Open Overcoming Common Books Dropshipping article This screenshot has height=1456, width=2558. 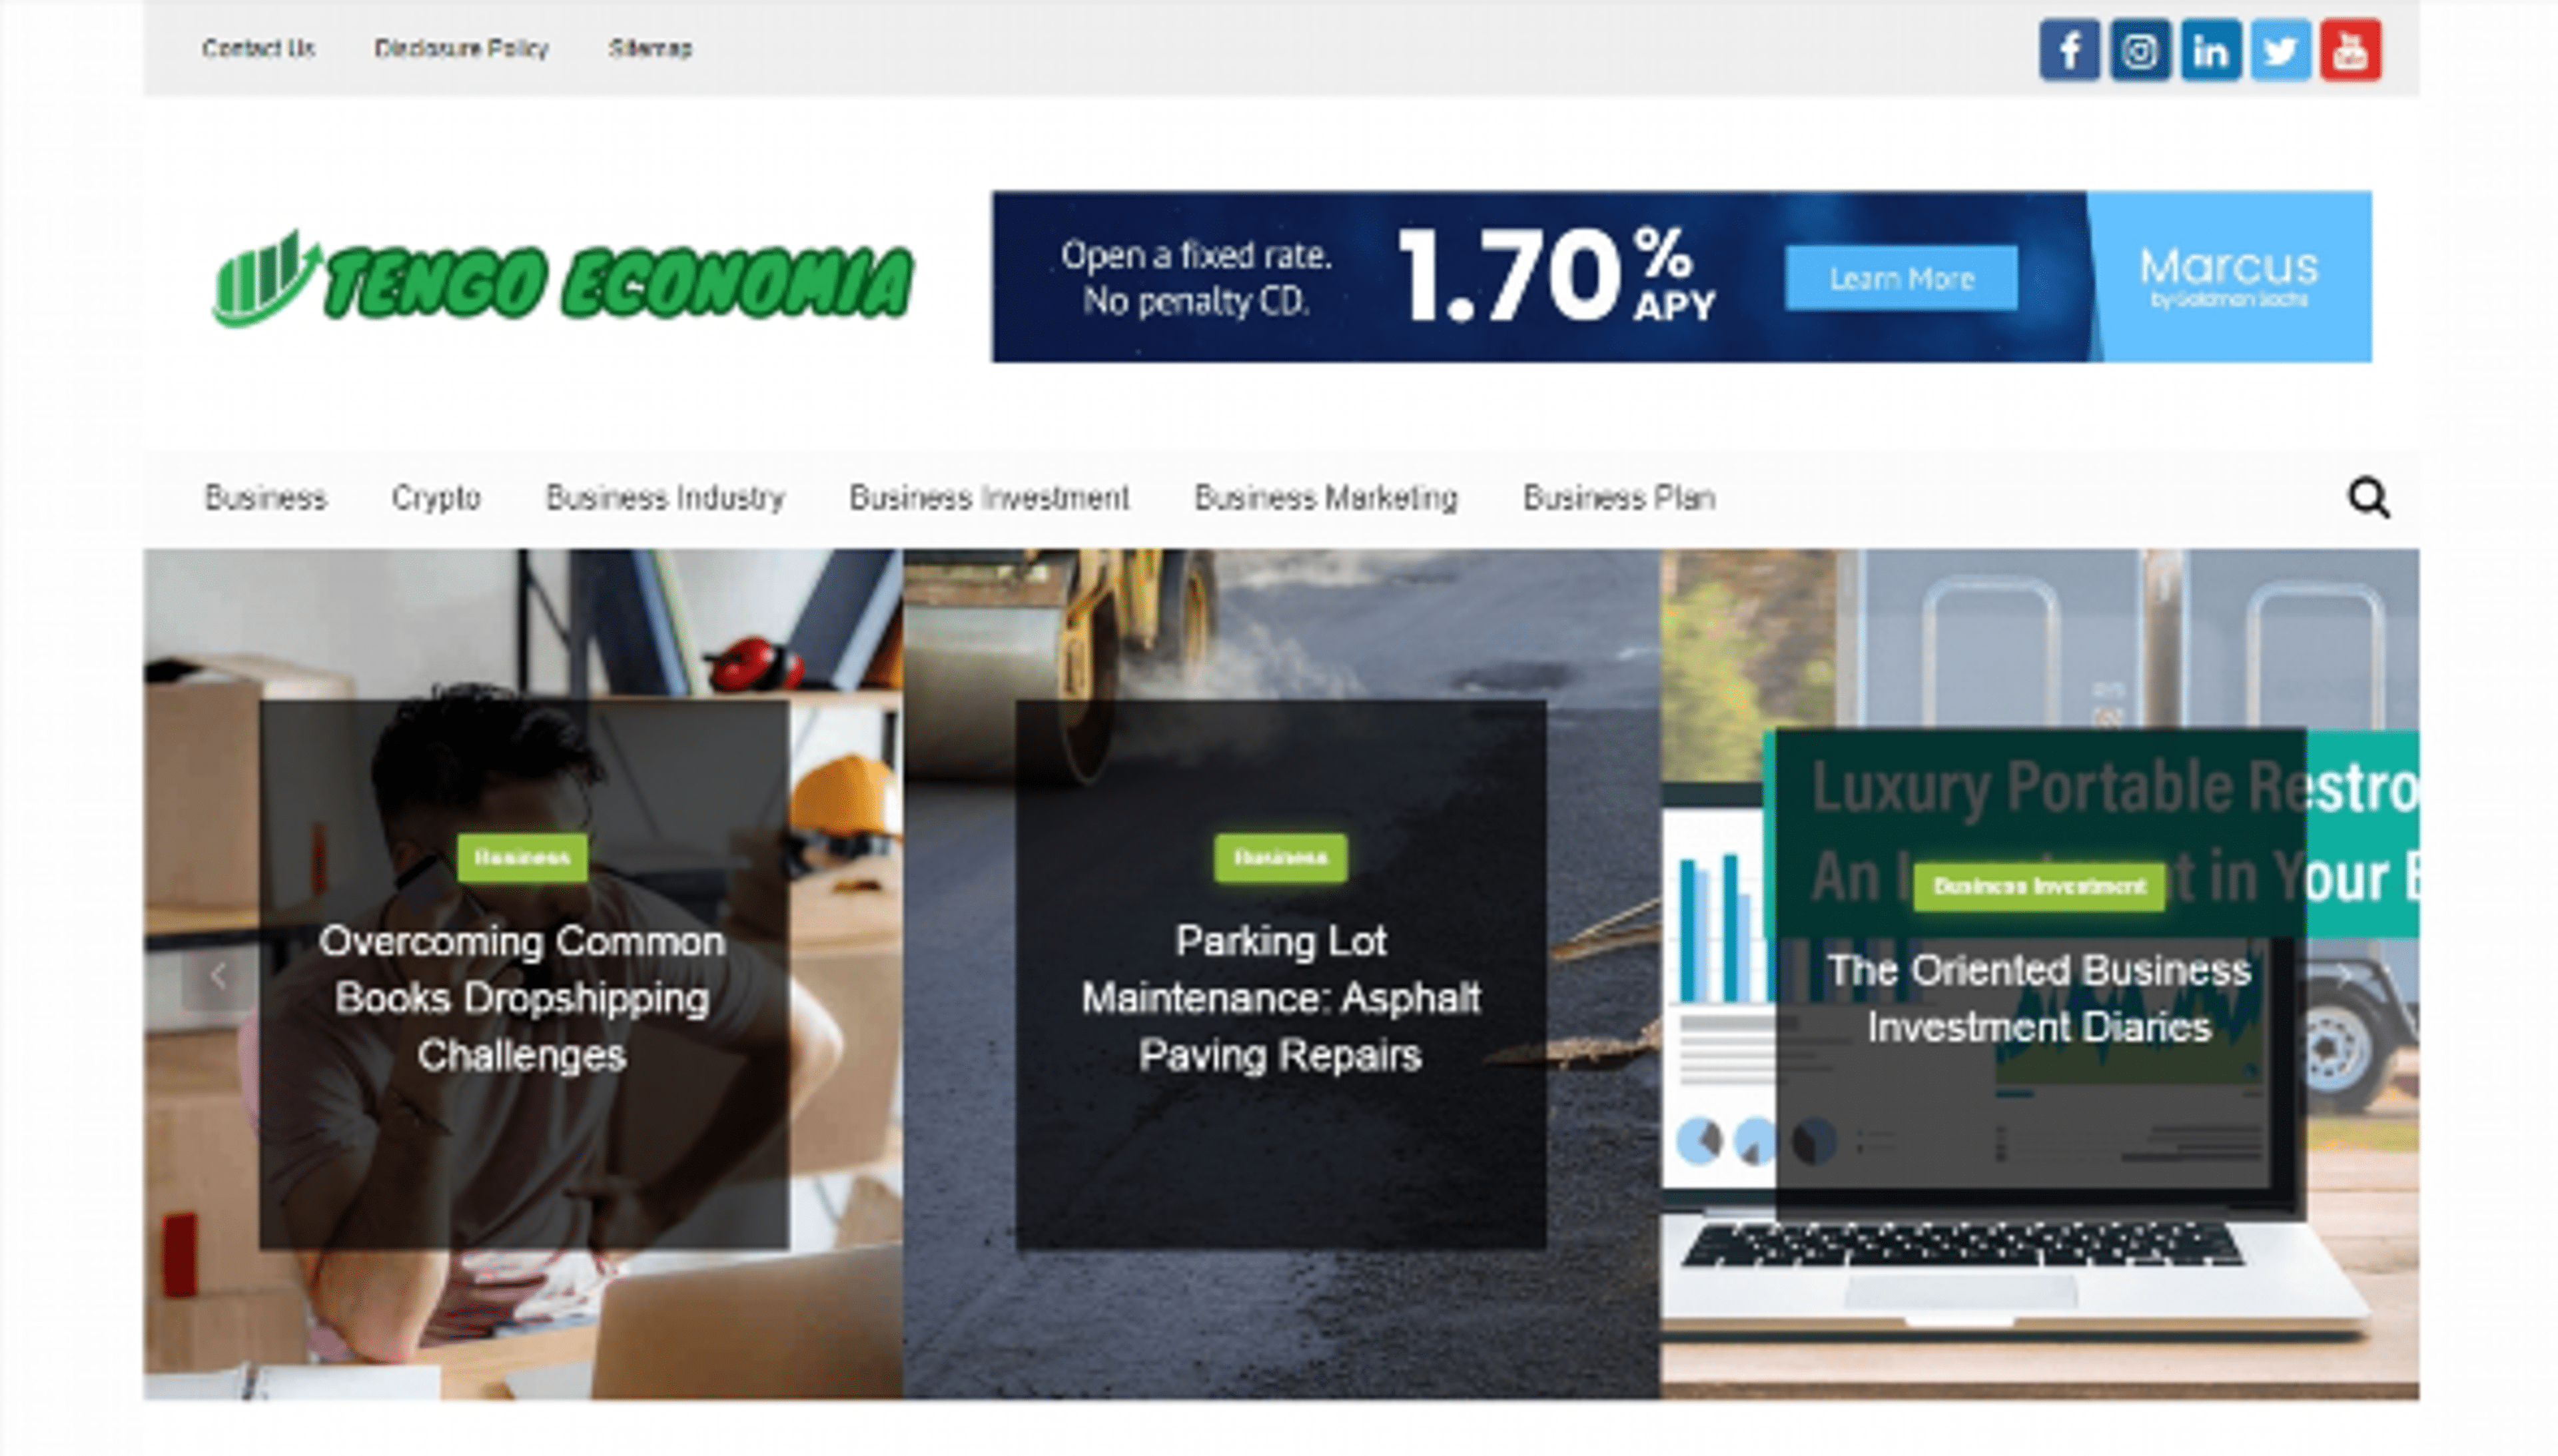tap(522, 998)
